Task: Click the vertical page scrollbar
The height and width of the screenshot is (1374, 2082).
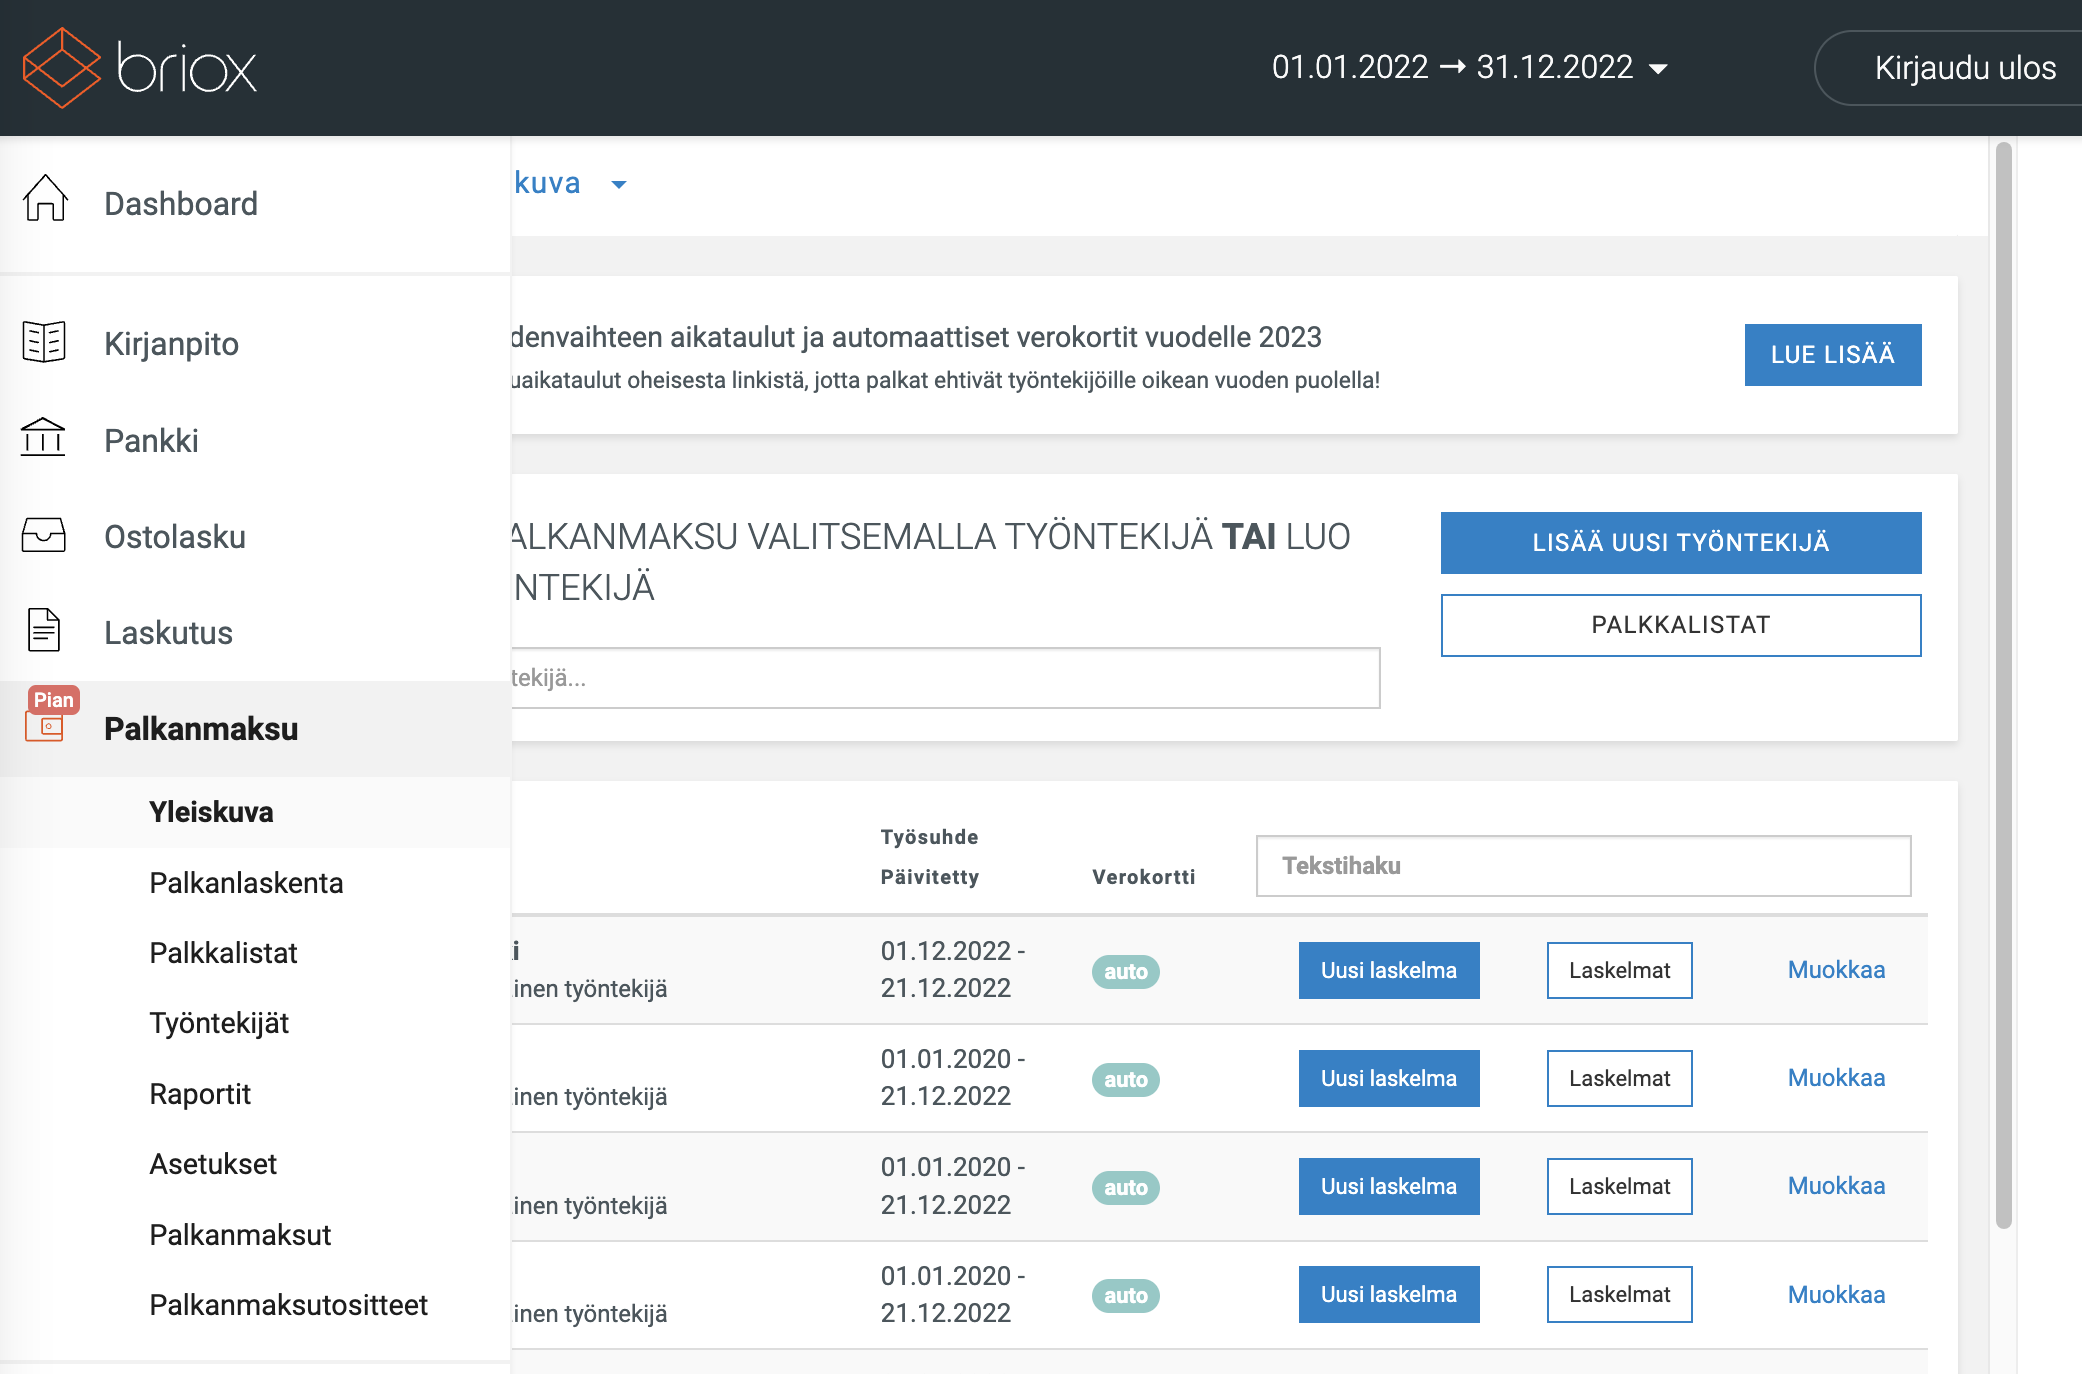Action: (x=2003, y=685)
